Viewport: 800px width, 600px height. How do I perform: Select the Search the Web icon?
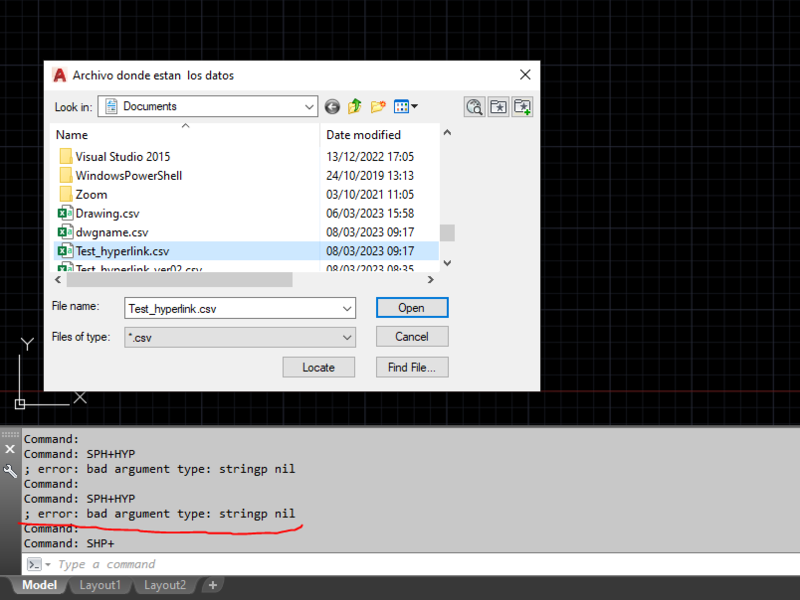click(474, 106)
